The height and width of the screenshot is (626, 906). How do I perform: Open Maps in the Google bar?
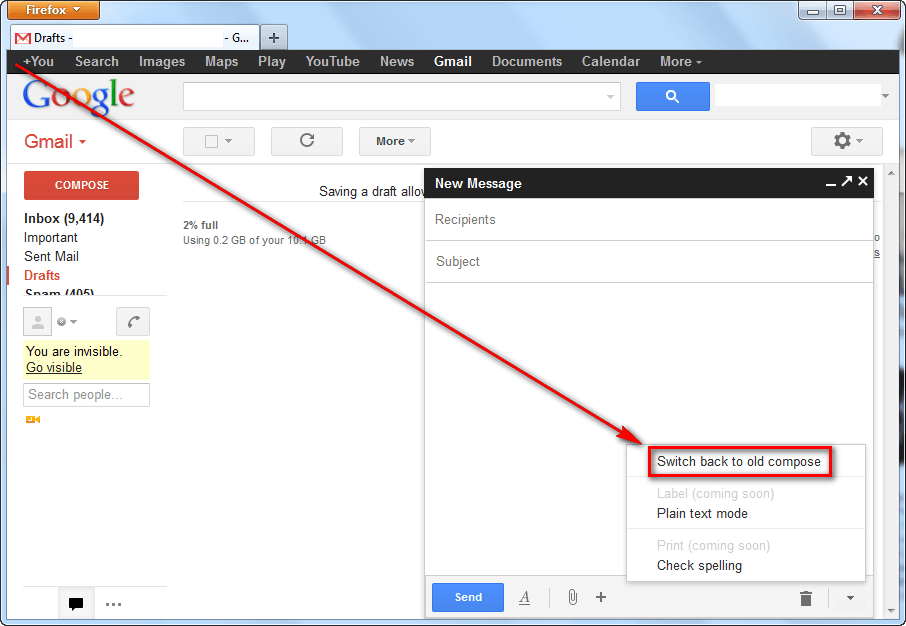tap(221, 61)
